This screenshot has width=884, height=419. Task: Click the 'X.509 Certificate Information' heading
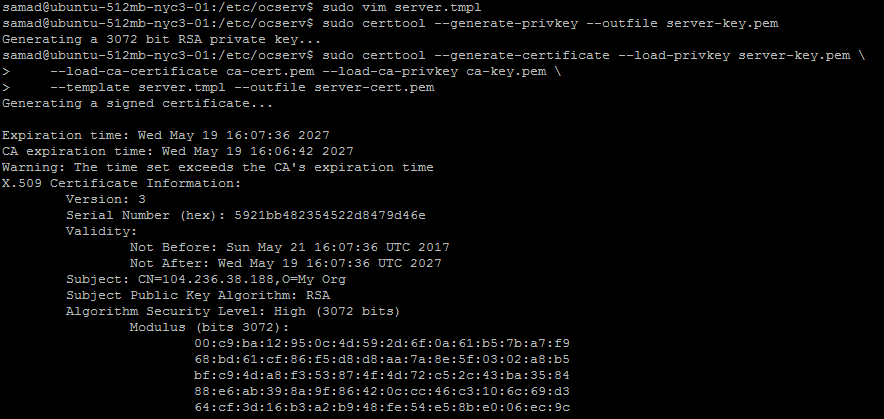pyautogui.click(x=122, y=183)
